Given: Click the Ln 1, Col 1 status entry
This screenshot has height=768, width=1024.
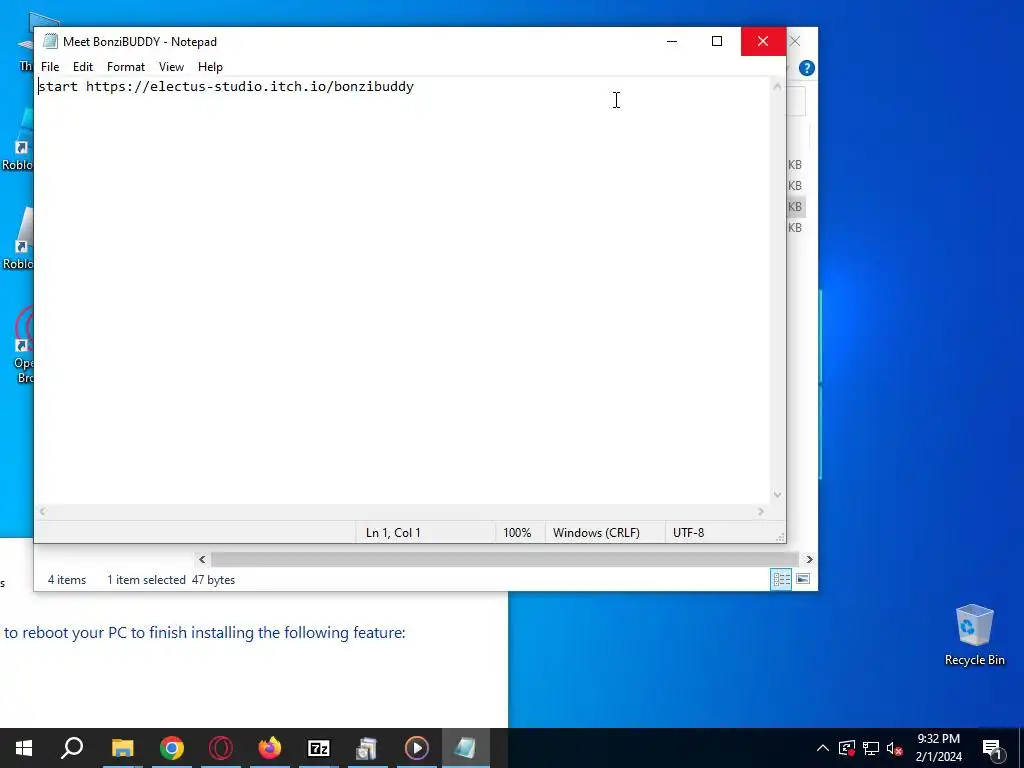Looking at the screenshot, I should point(393,533).
